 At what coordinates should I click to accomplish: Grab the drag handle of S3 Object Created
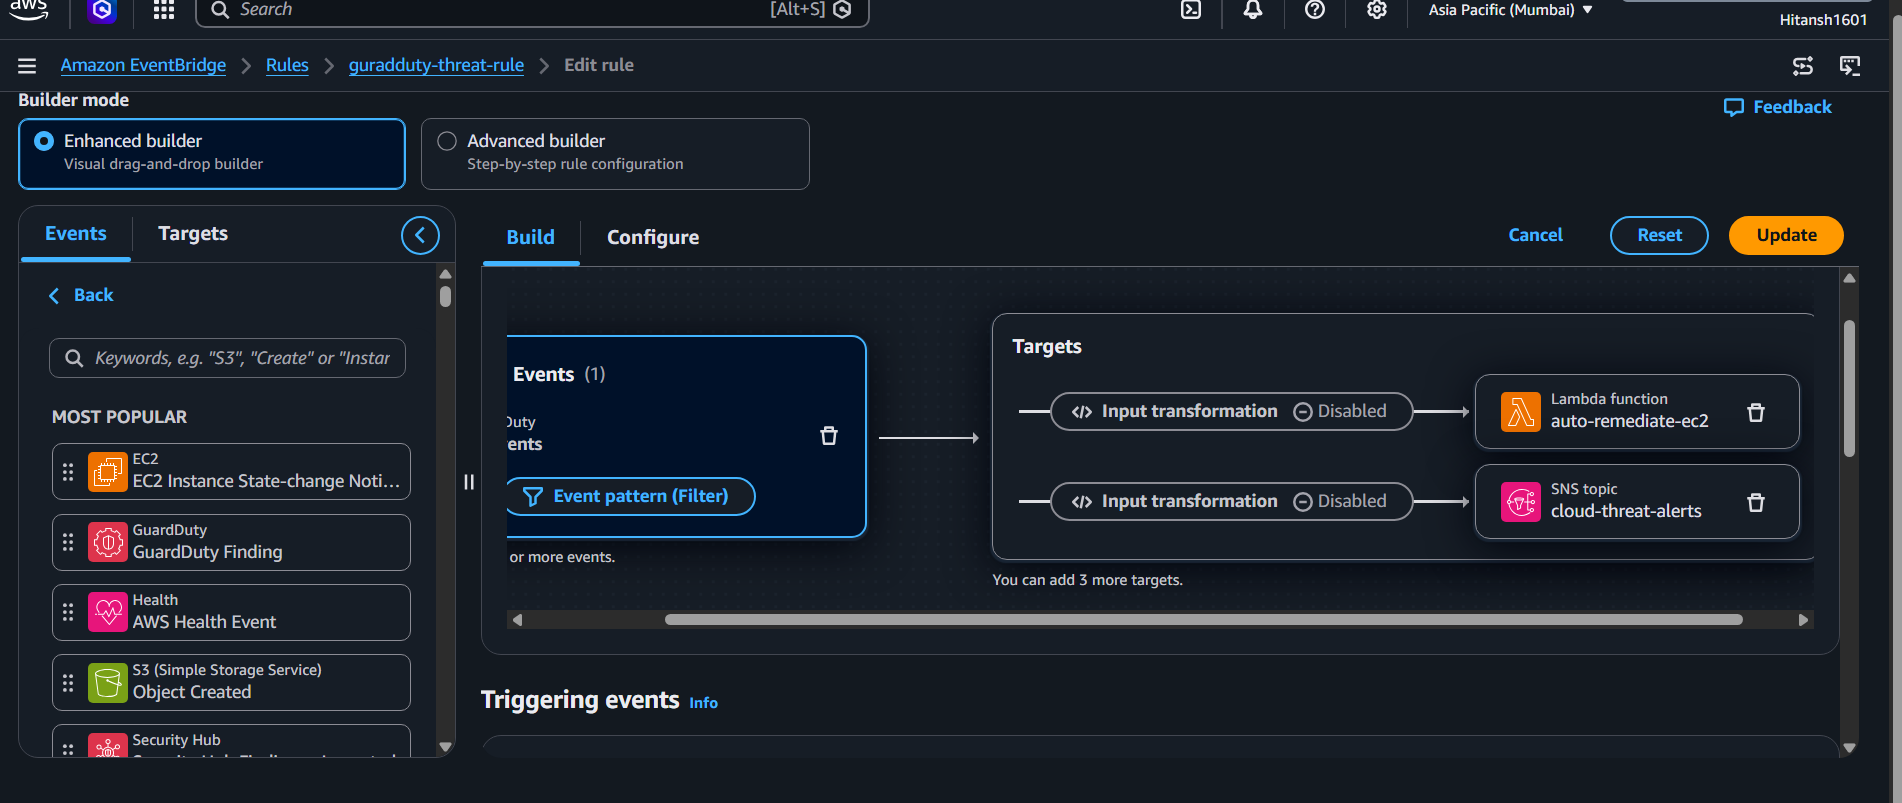click(x=68, y=683)
